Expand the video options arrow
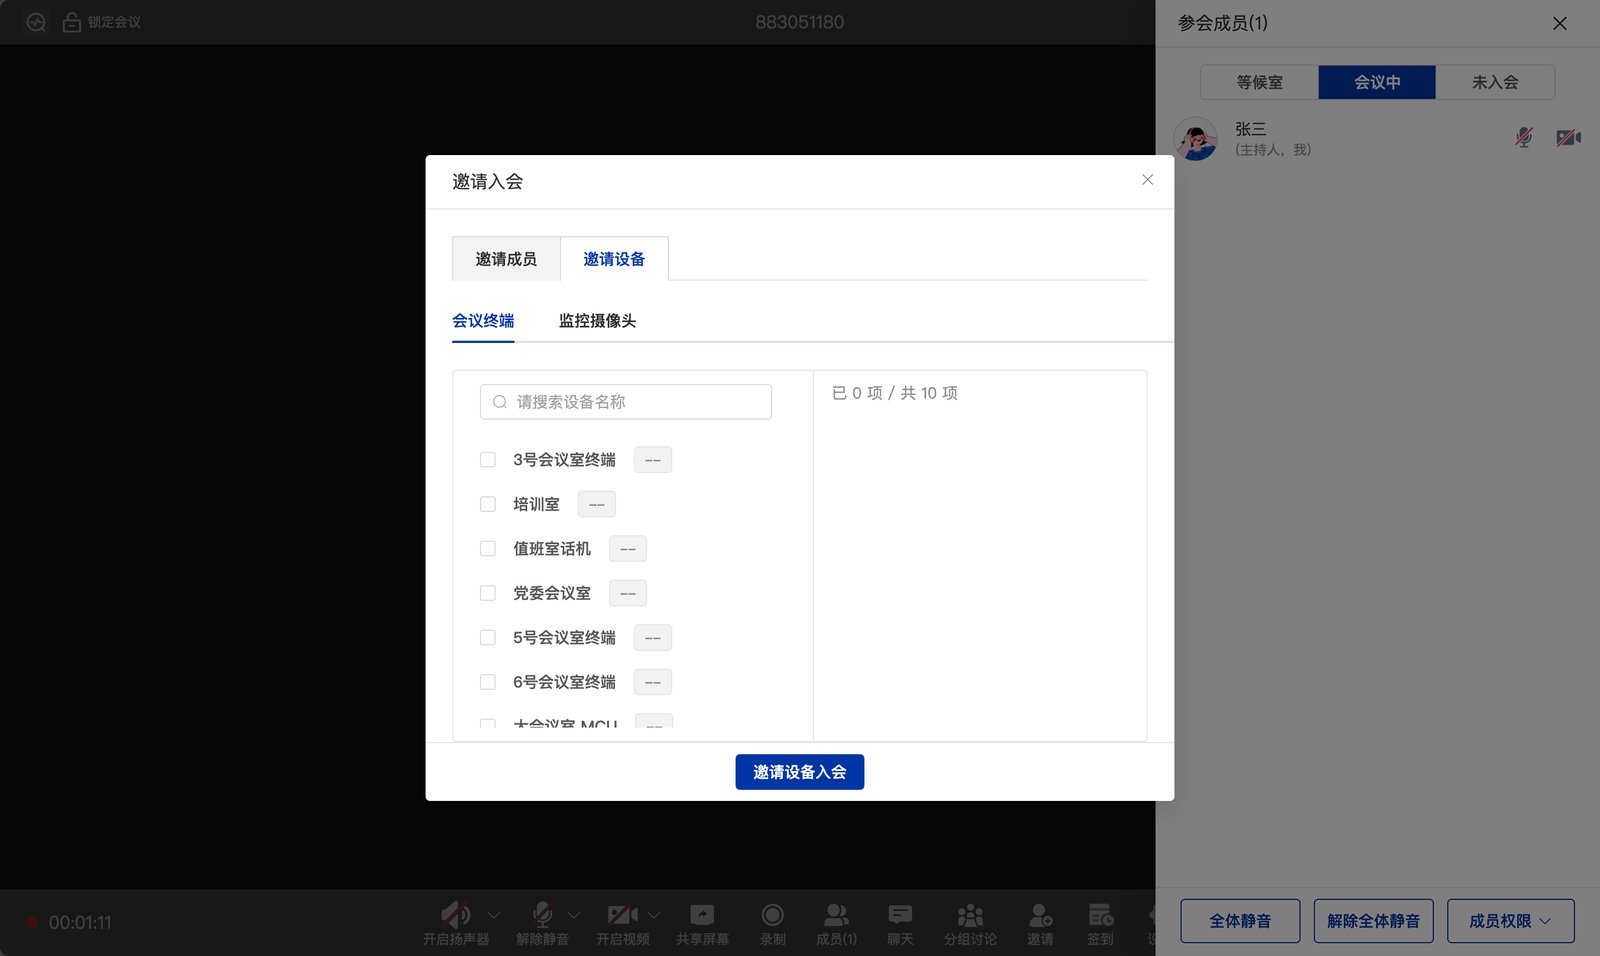The height and width of the screenshot is (956, 1600). (654, 914)
